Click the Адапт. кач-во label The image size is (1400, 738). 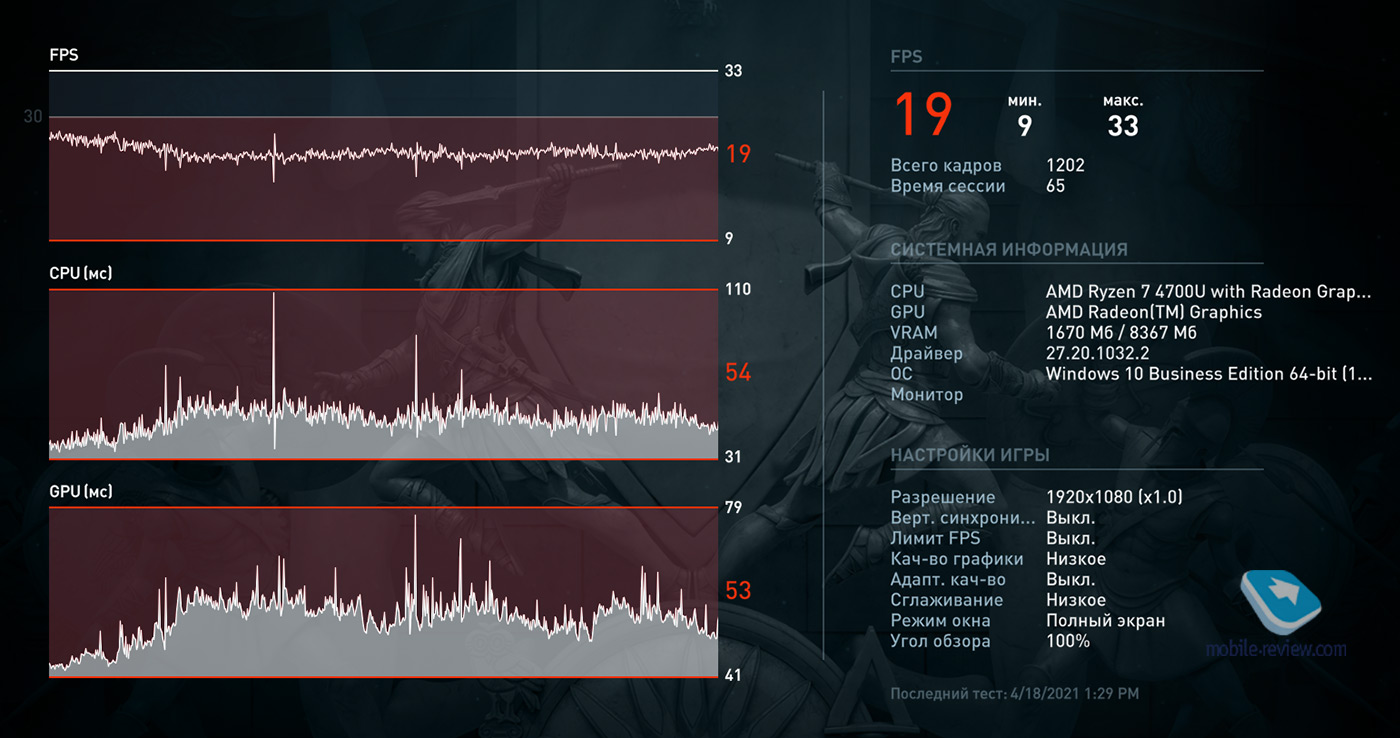pyautogui.click(x=948, y=580)
